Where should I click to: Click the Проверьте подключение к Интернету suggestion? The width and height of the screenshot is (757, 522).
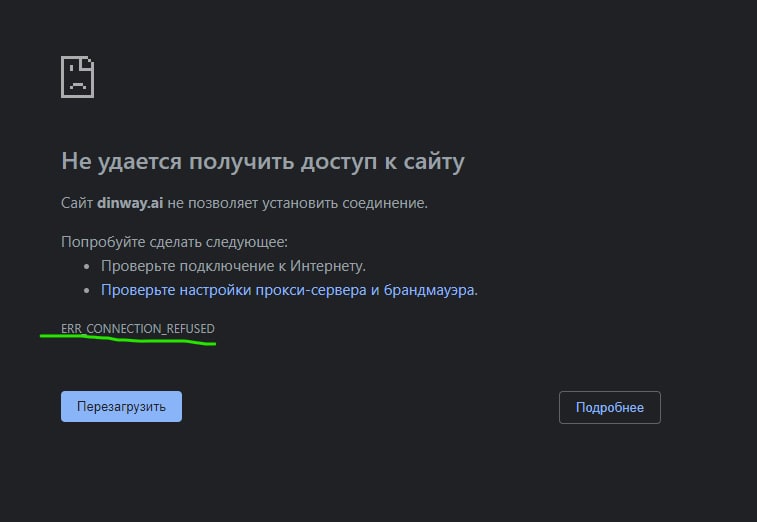tap(233, 266)
